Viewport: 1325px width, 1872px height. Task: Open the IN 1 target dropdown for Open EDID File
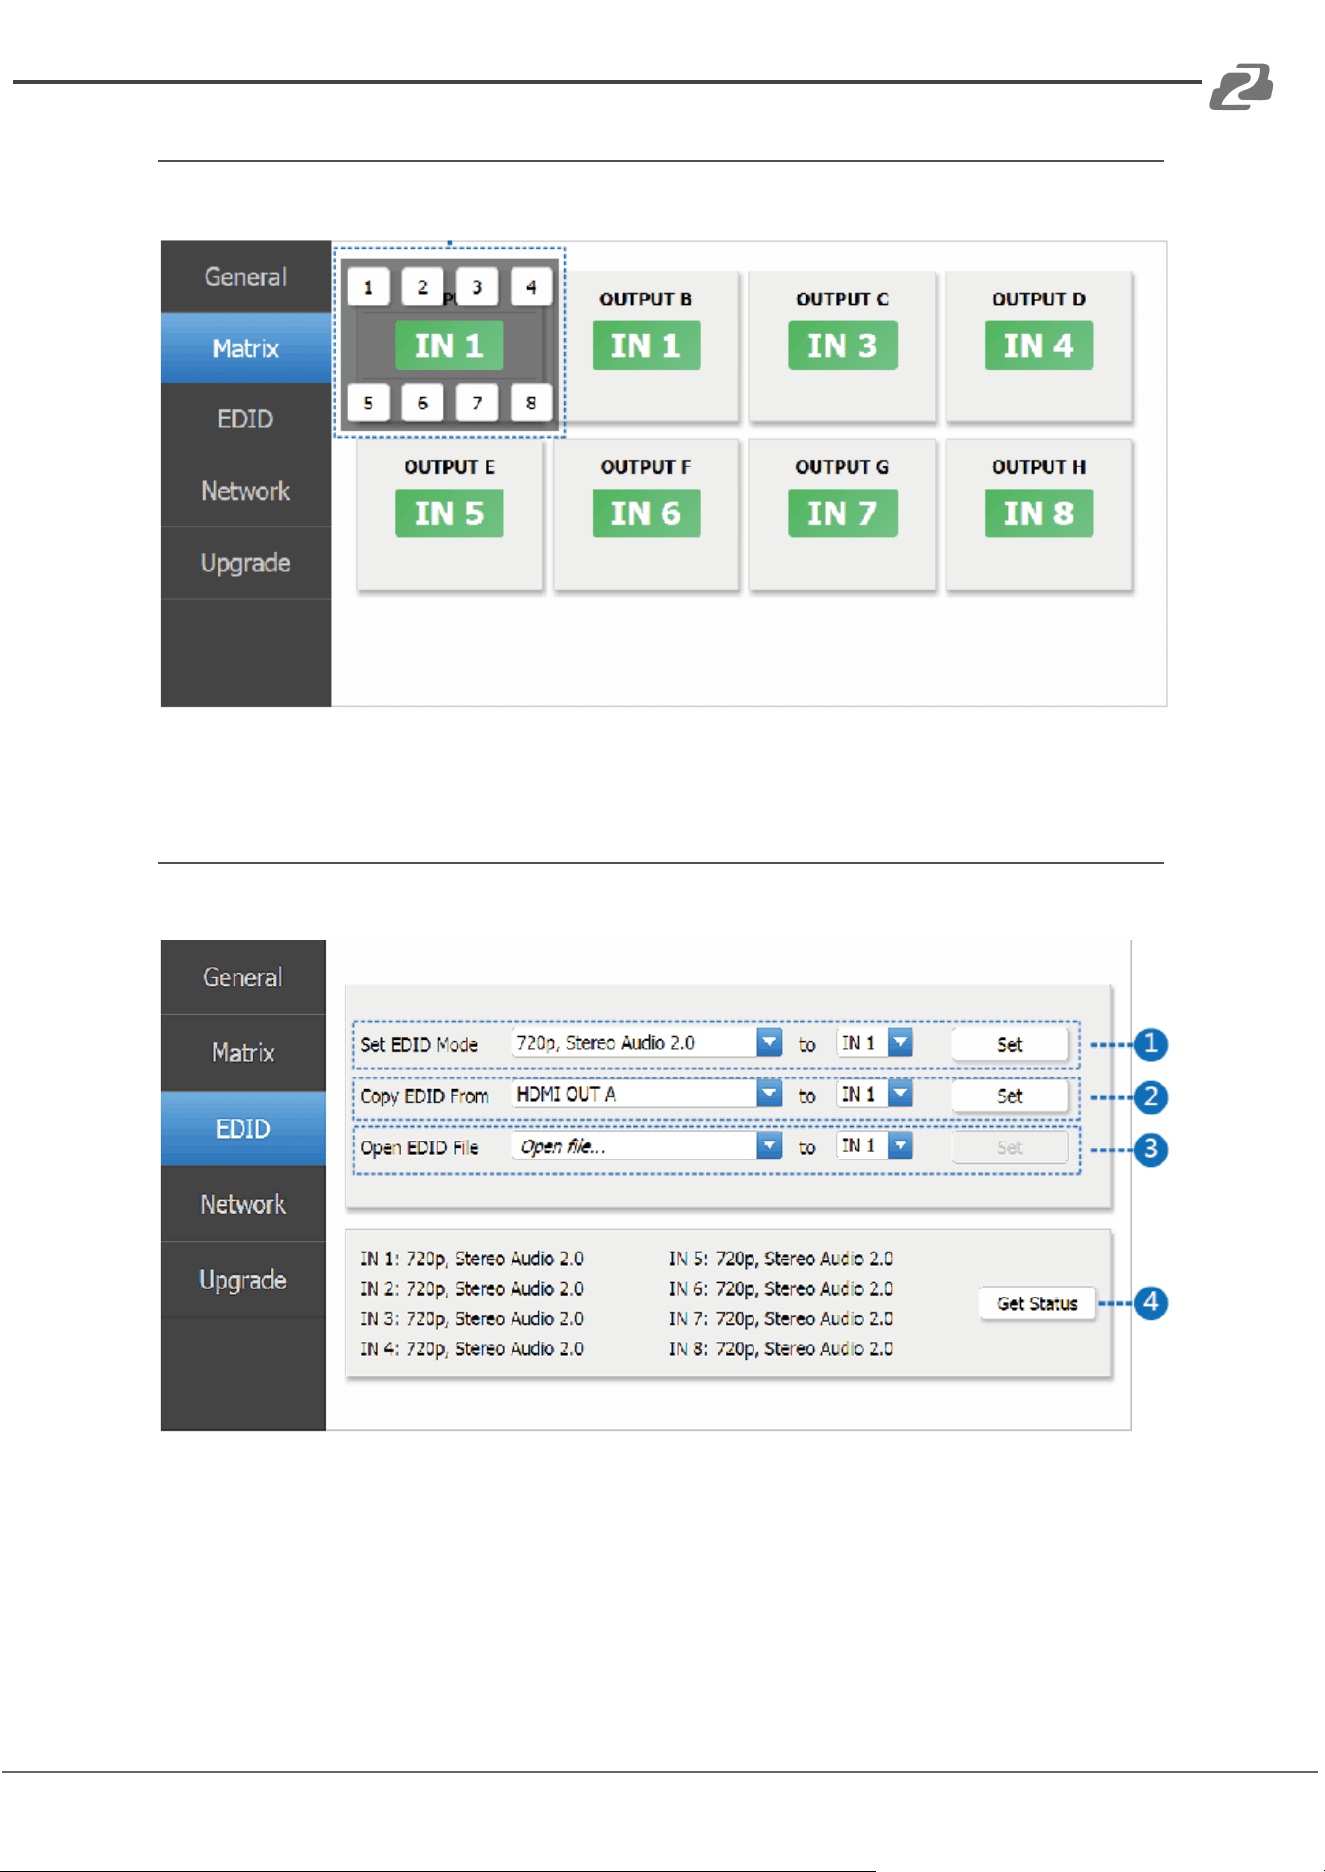click(875, 1146)
